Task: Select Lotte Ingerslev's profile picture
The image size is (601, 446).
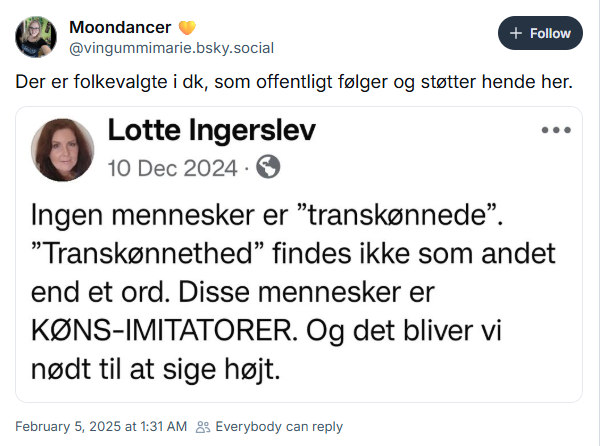Action: coord(62,150)
